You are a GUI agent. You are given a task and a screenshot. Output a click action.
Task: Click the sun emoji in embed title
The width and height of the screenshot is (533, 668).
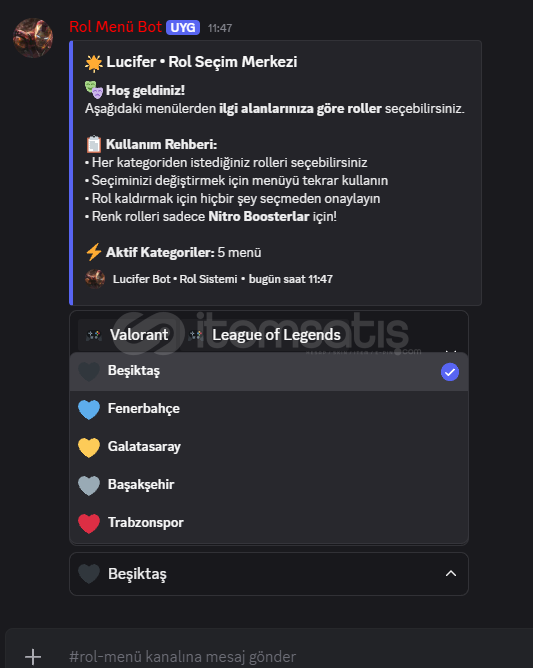tap(94, 63)
